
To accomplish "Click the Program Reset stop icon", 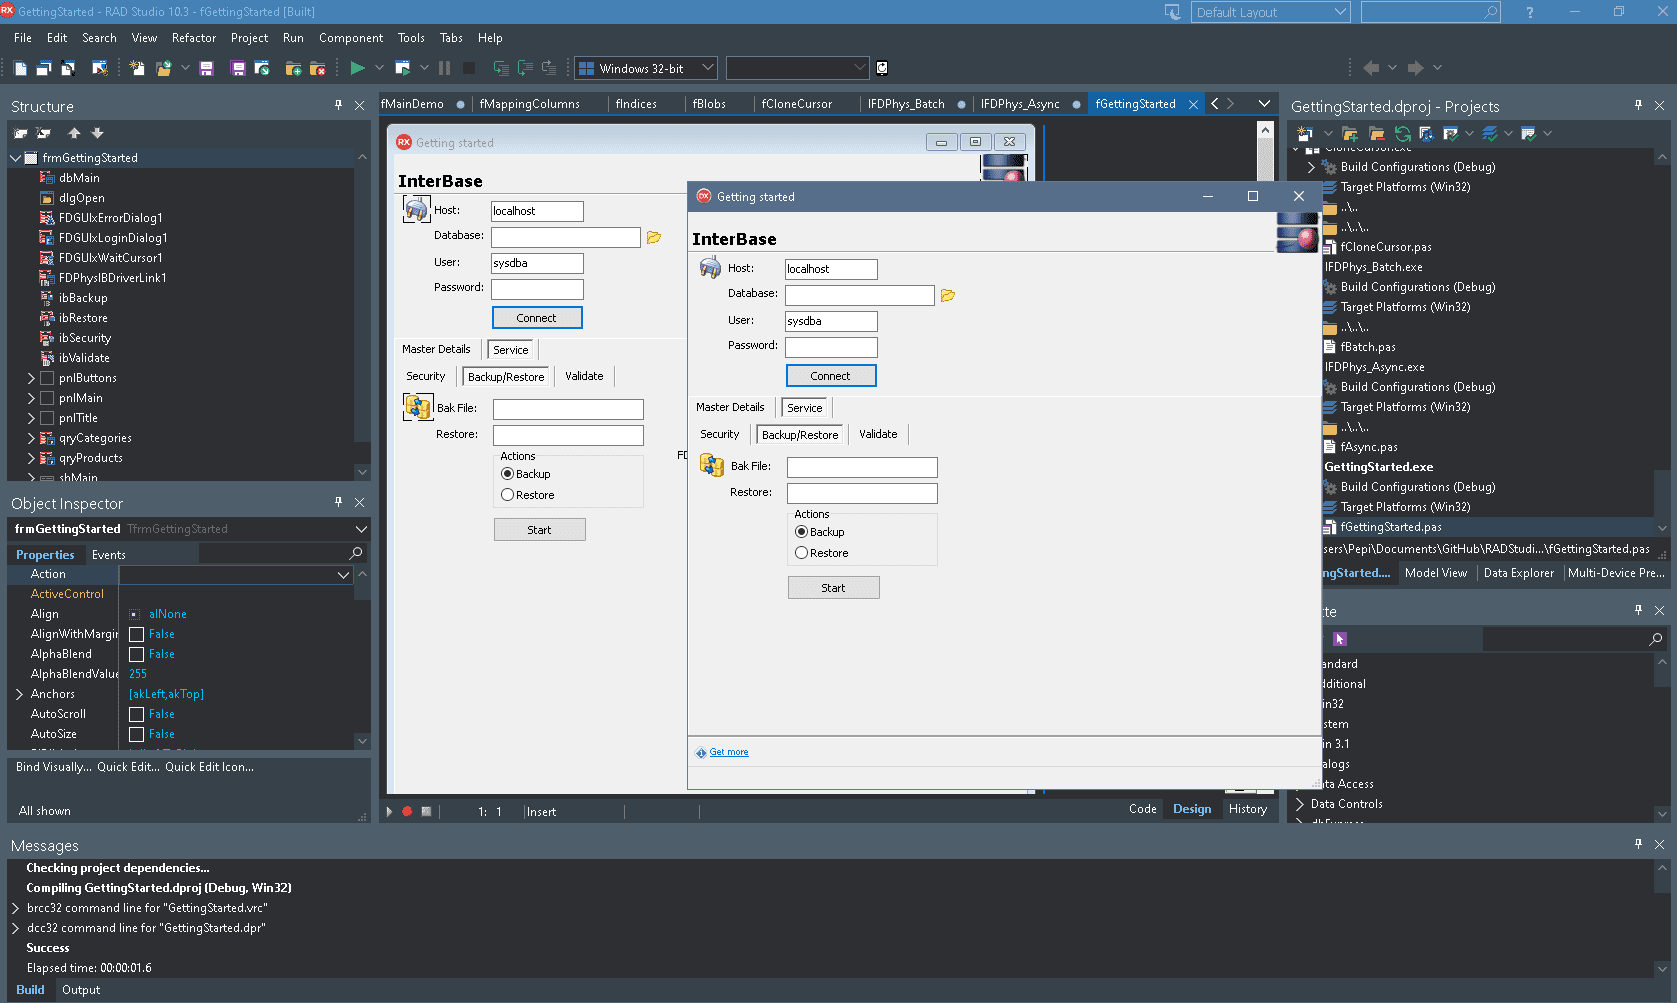I will (x=469, y=68).
